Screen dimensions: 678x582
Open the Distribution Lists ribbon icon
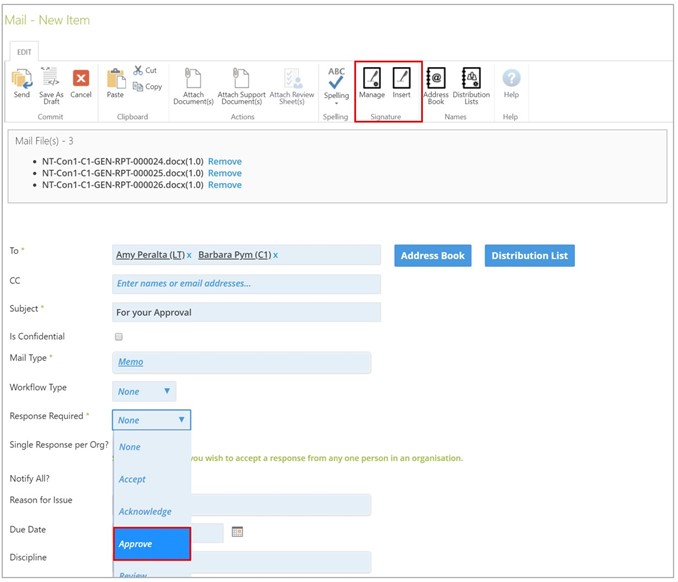pos(471,86)
